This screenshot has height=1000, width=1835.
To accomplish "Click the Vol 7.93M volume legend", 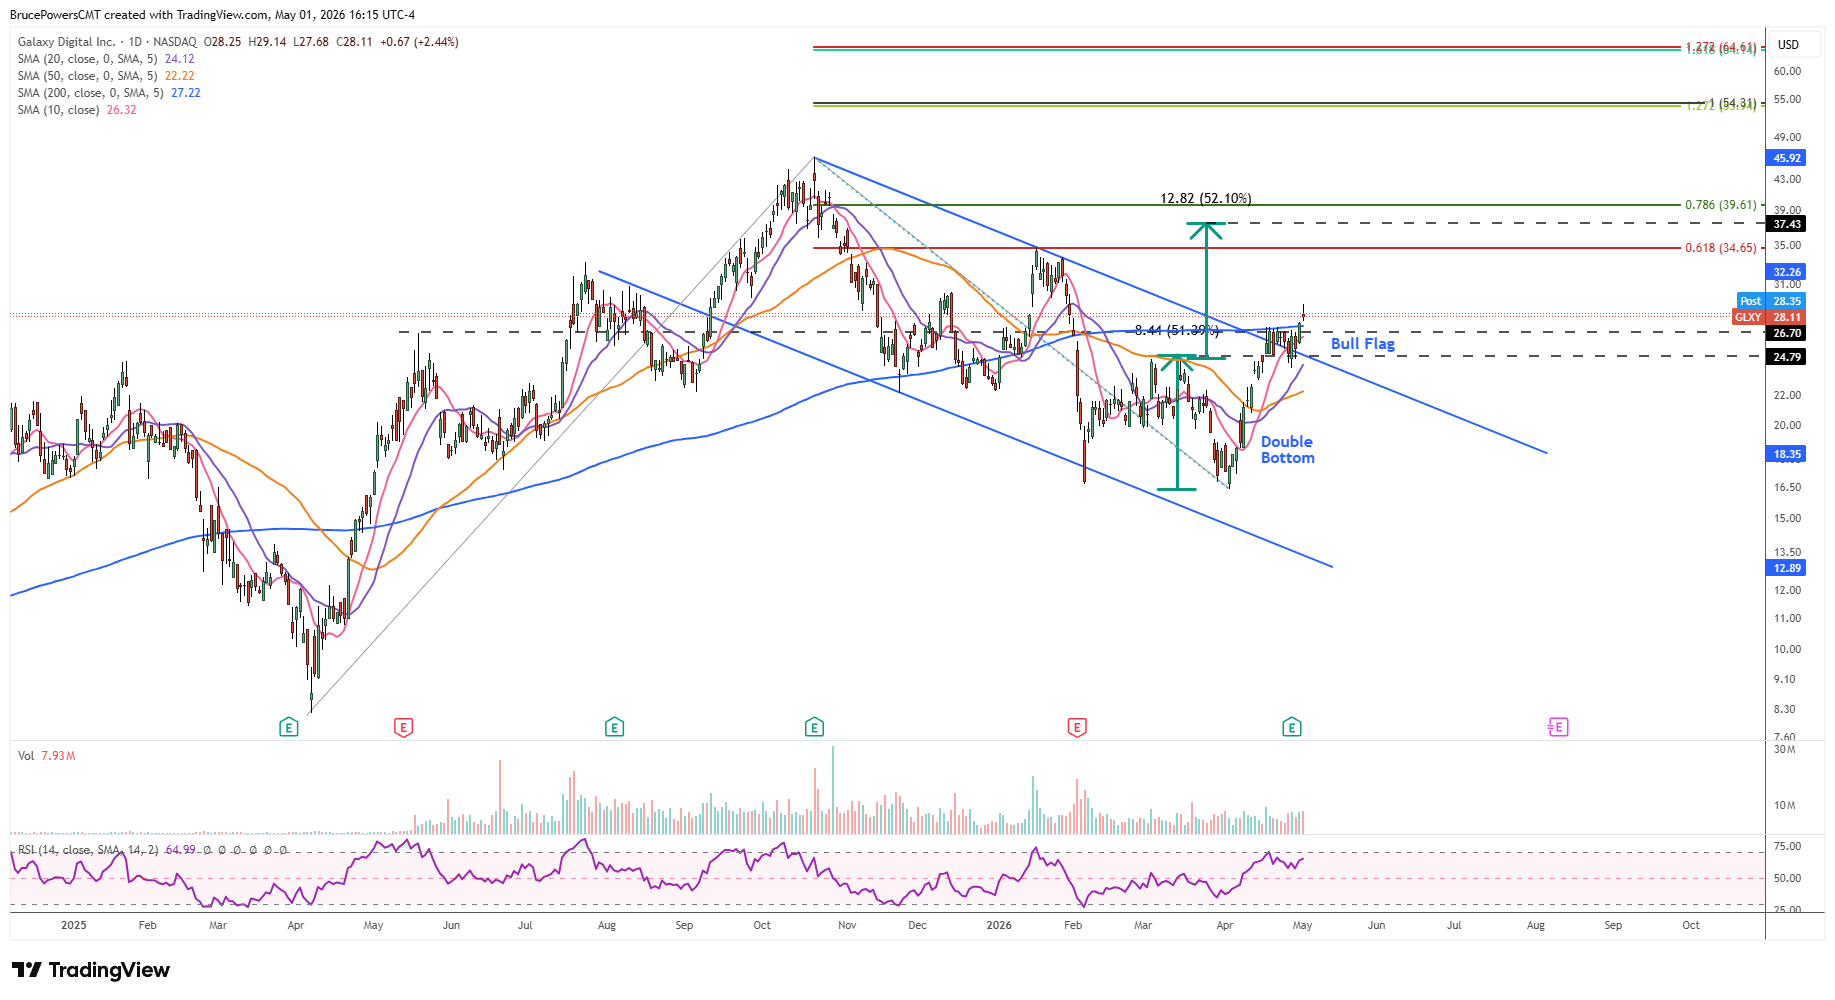I will point(46,756).
